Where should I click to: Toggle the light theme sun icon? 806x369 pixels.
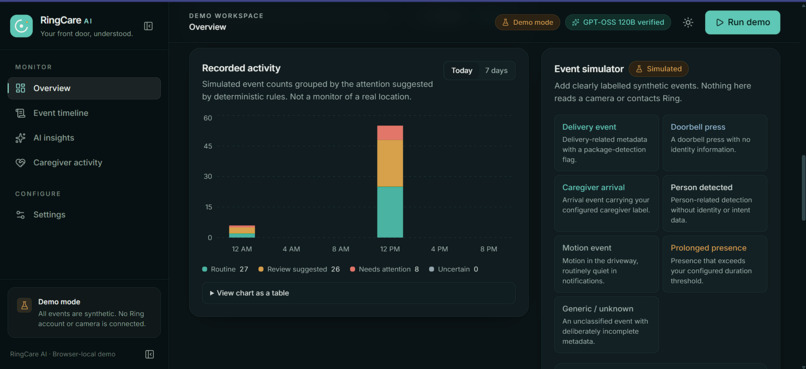tap(688, 23)
